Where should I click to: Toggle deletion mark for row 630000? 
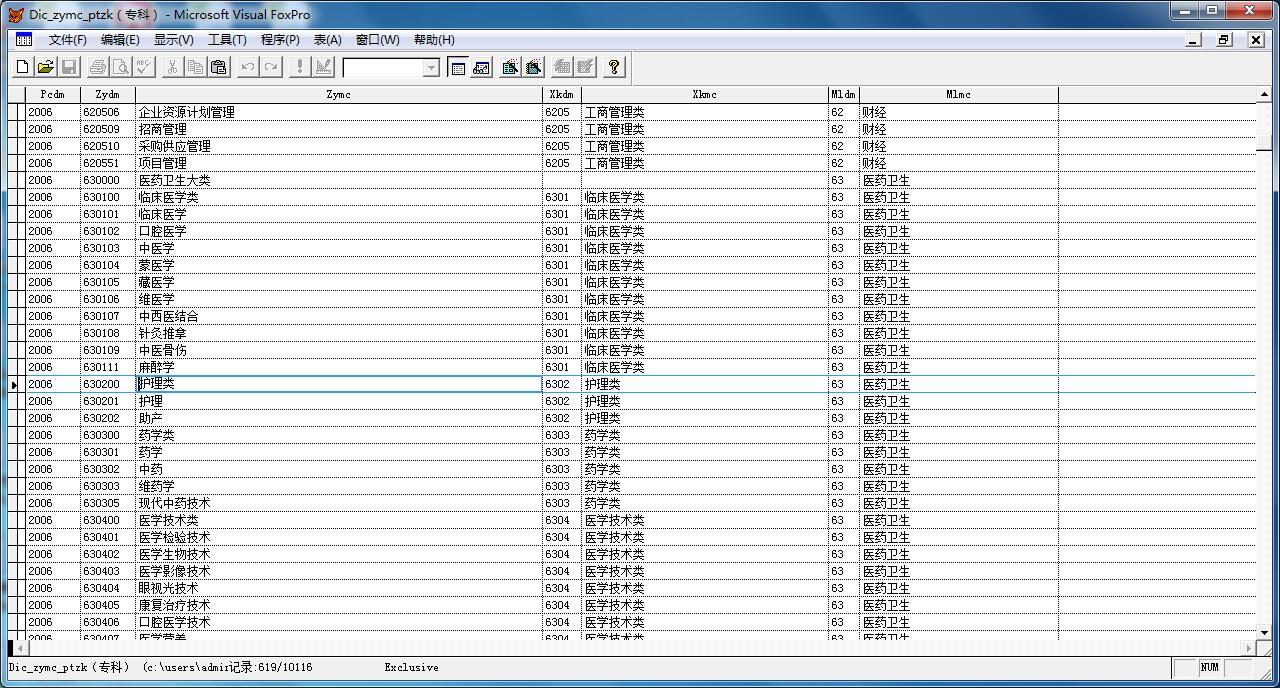(21, 180)
